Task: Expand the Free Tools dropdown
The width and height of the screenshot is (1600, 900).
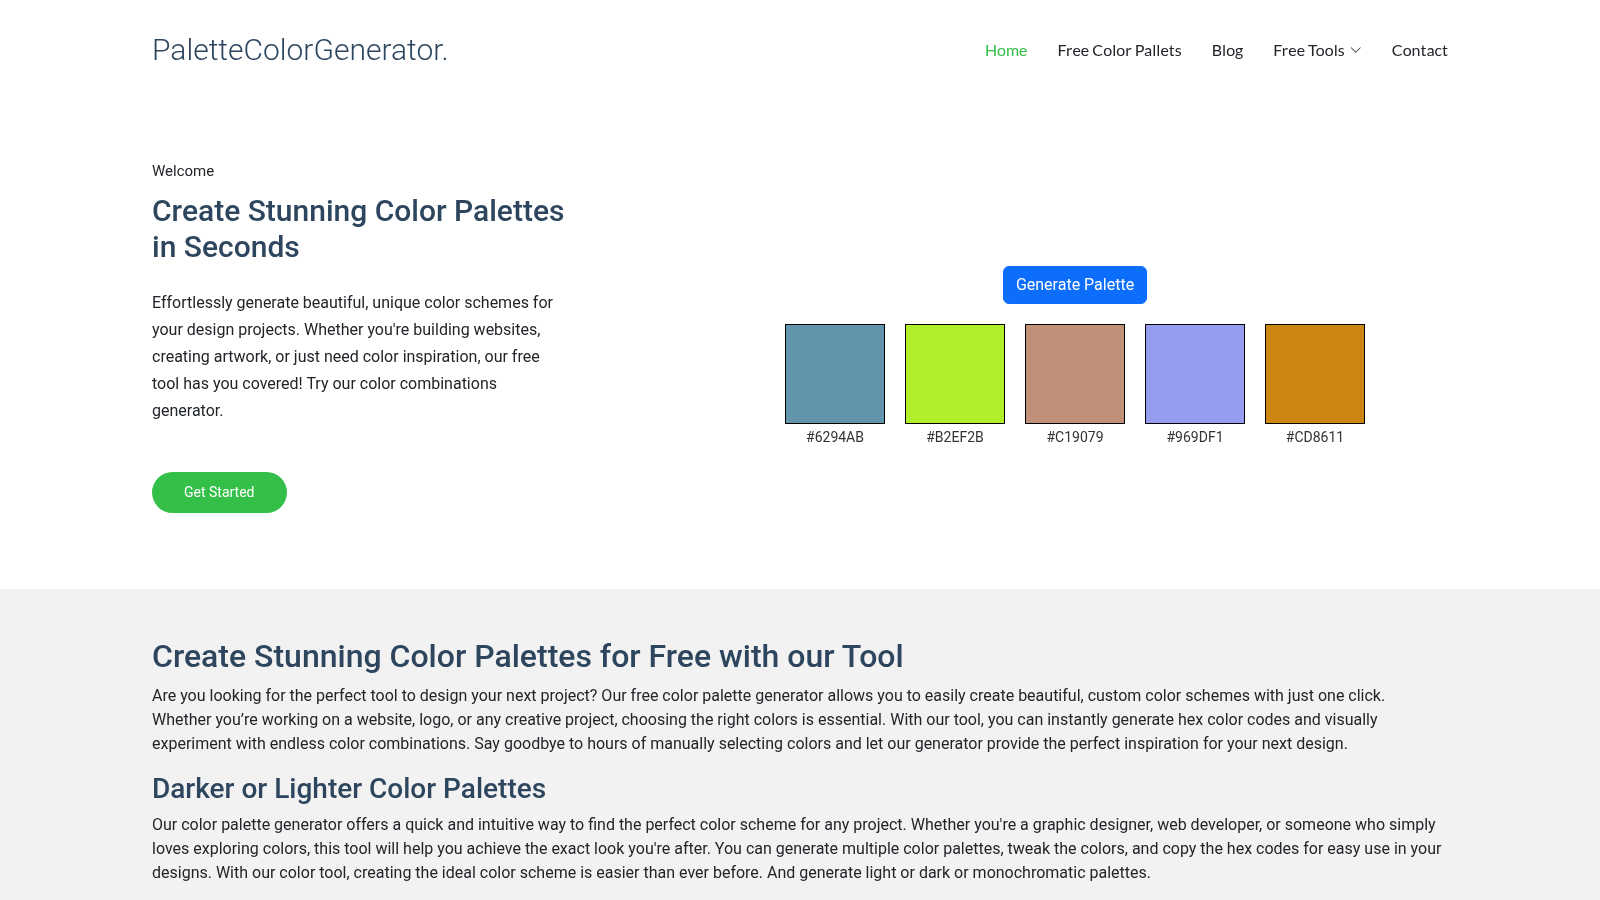Action: click(x=1317, y=50)
